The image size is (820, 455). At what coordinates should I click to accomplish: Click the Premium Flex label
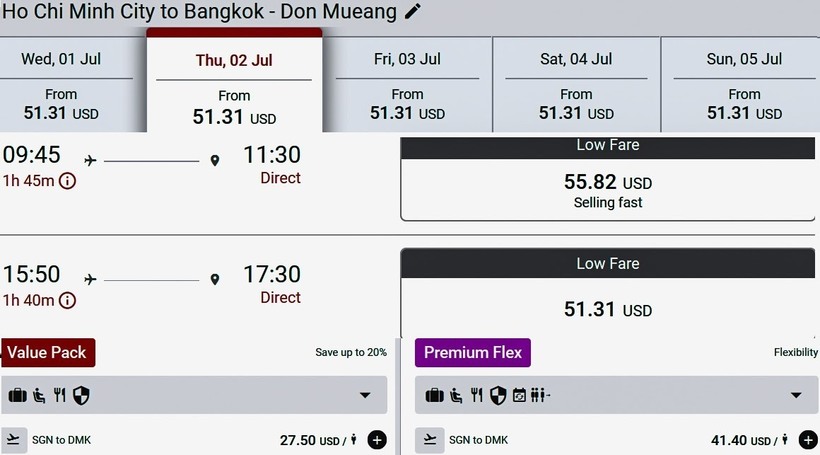(x=472, y=352)
